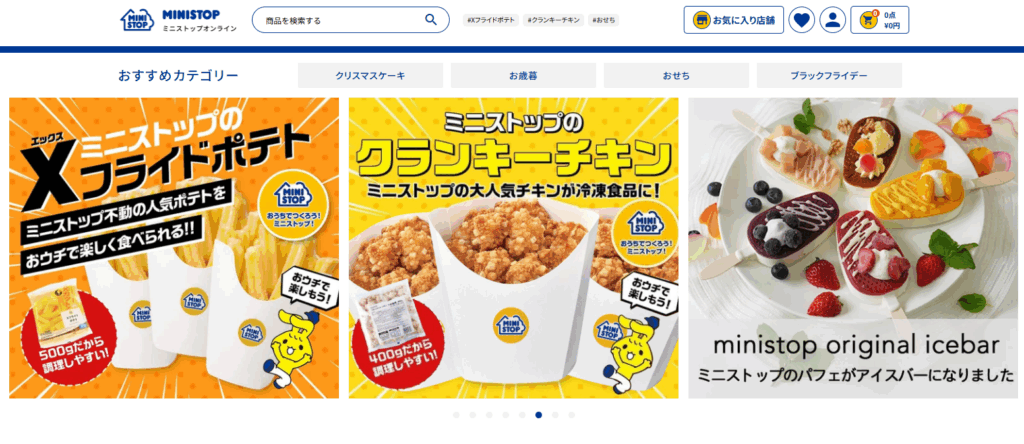
Task: Select the #クランキーチキン hashtag
Action: click(x=553, y=20)
